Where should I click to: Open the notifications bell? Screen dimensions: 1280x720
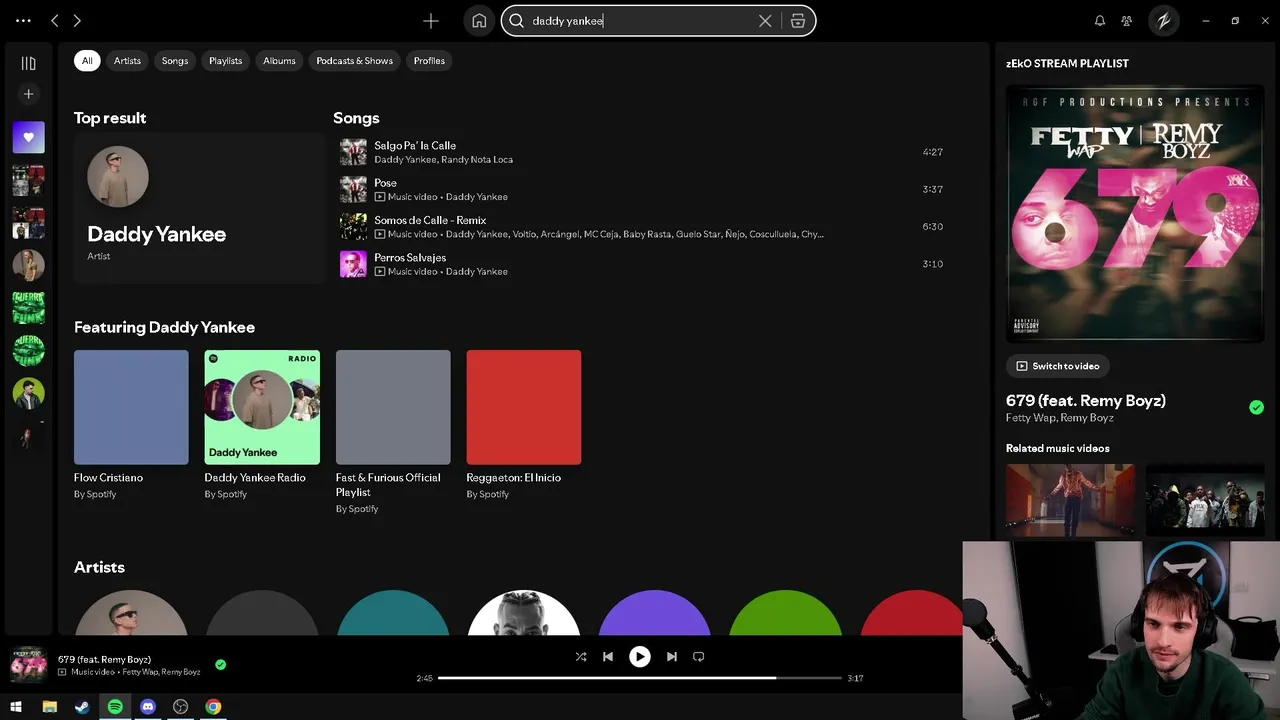[1100, 20]
